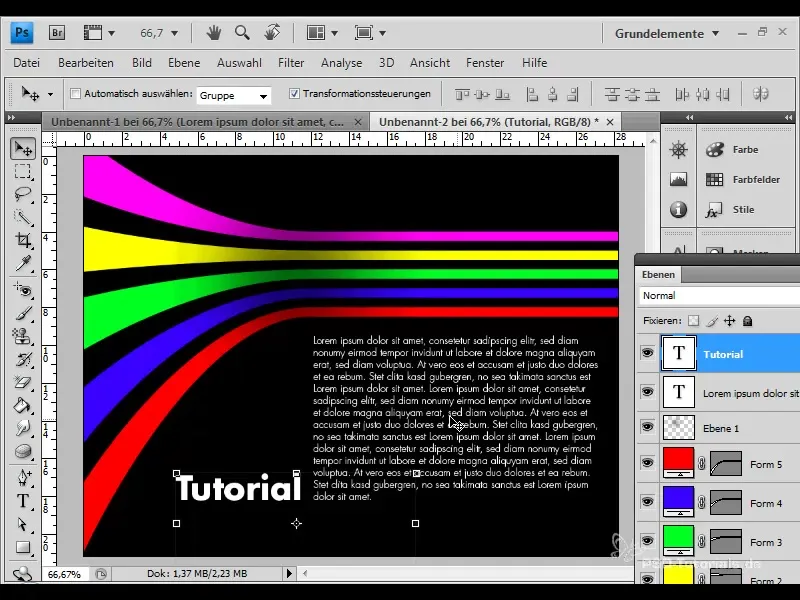
Task: Launch Adobe Bridge with Br icon
Action: pyautogui.click(x=57, y=33)
